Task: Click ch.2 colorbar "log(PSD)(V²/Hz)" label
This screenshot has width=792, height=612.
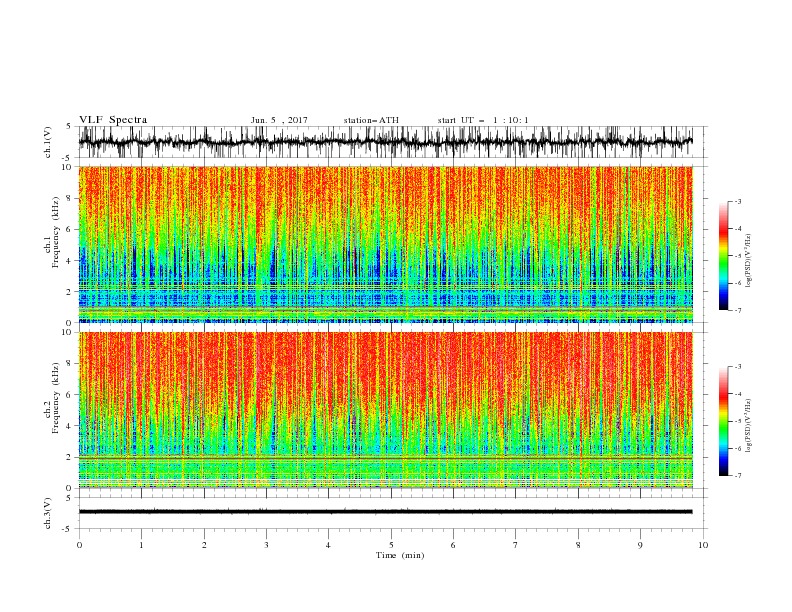Action: tap(748, 426)
